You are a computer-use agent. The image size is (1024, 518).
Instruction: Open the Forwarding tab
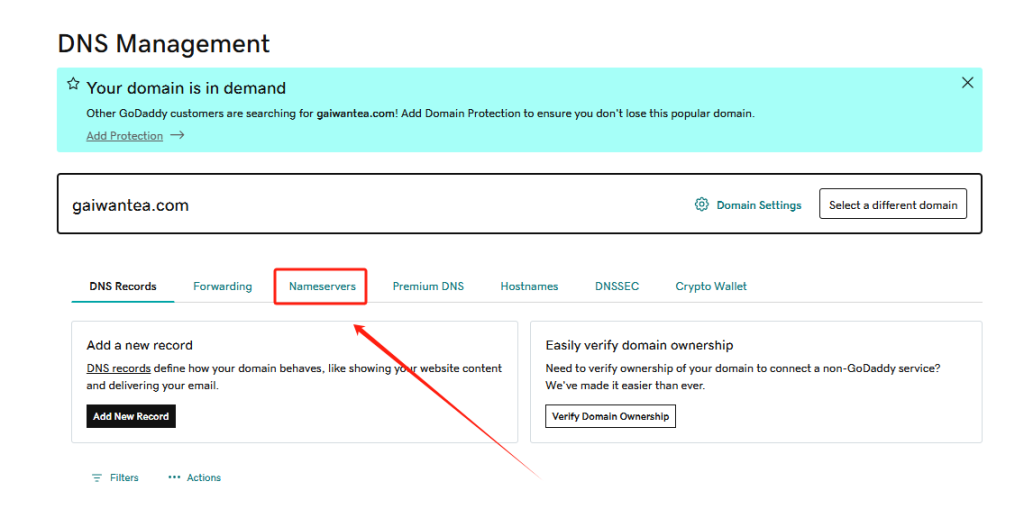coord(222,286)
